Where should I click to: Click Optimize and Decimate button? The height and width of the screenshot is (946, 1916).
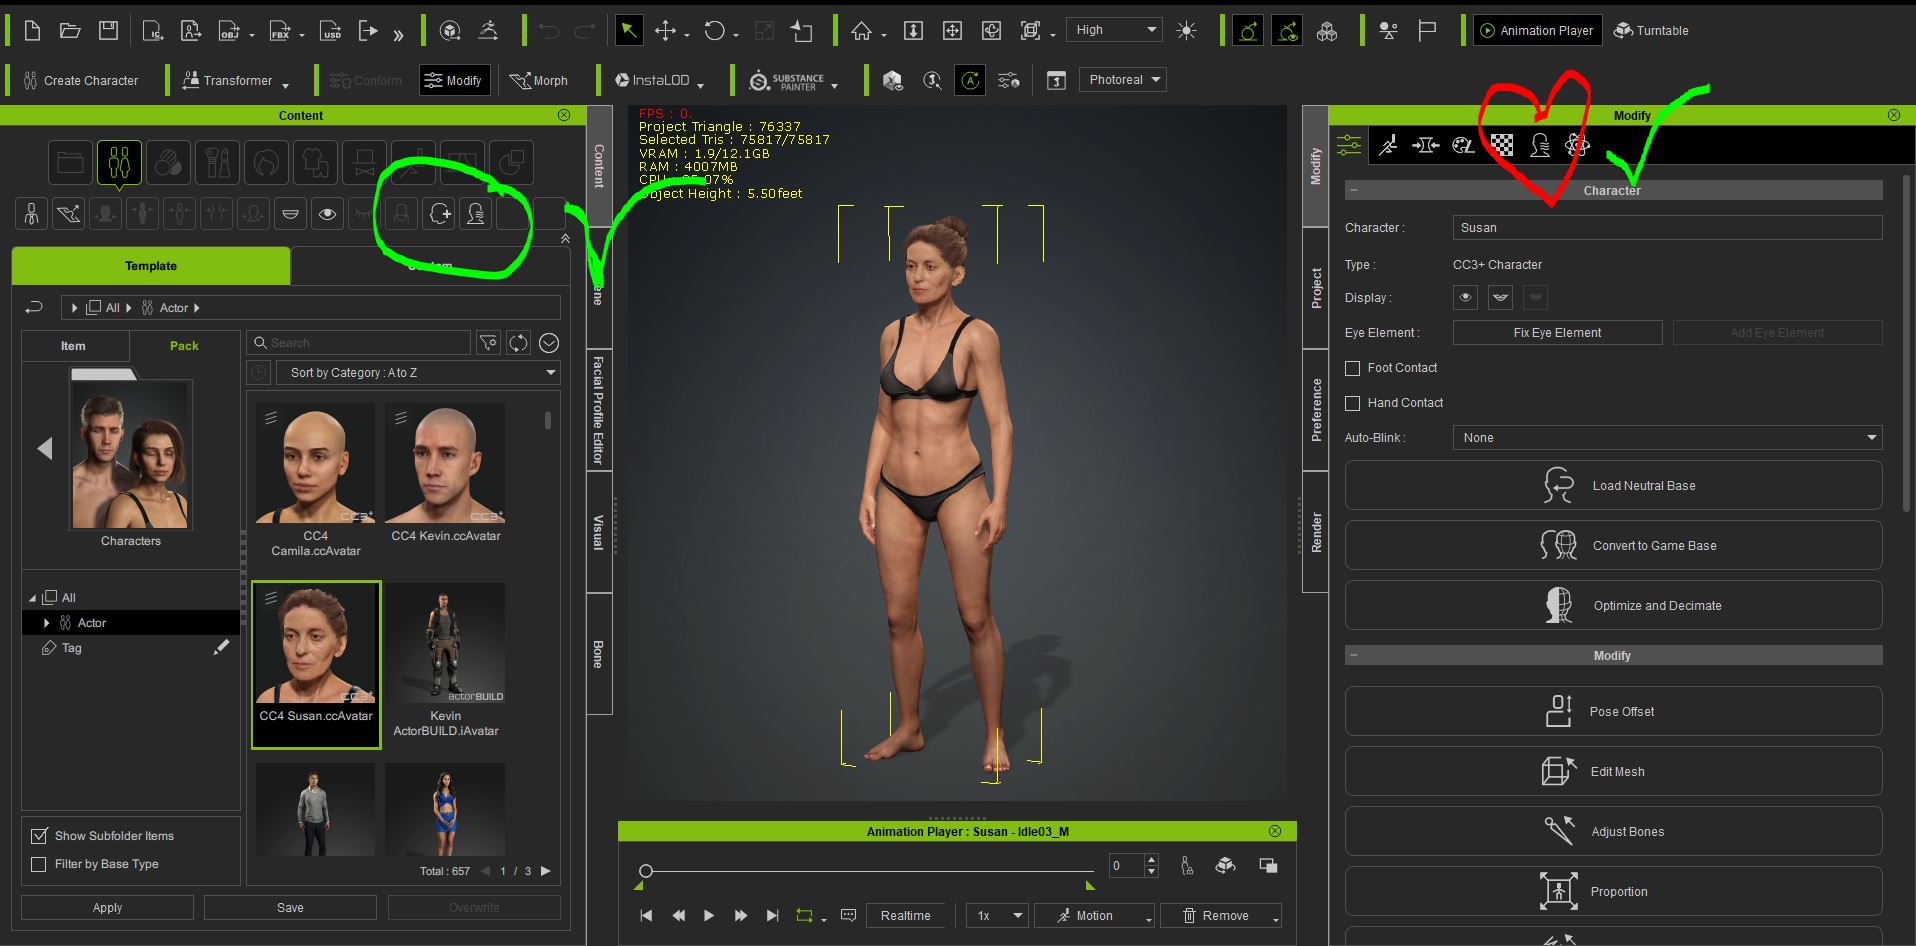(1613, 606)
